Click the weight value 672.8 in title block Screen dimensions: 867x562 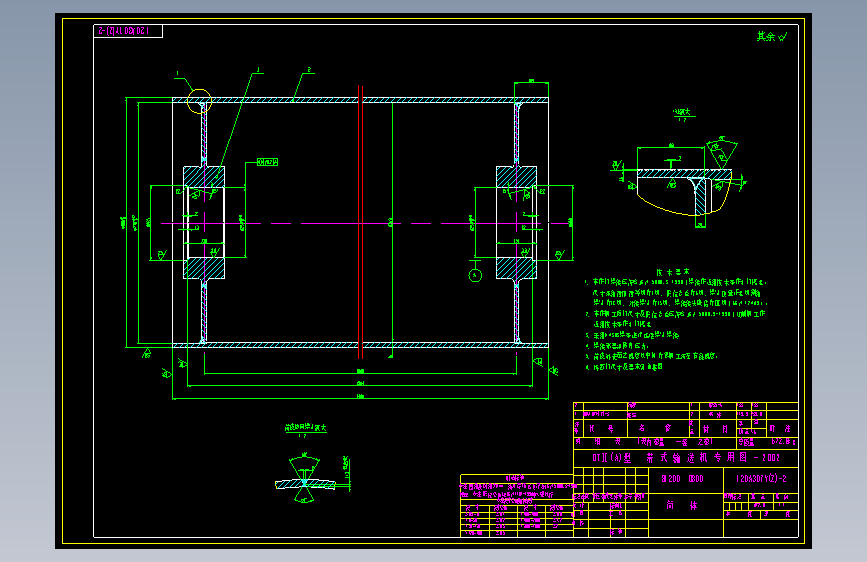(783, 442)
